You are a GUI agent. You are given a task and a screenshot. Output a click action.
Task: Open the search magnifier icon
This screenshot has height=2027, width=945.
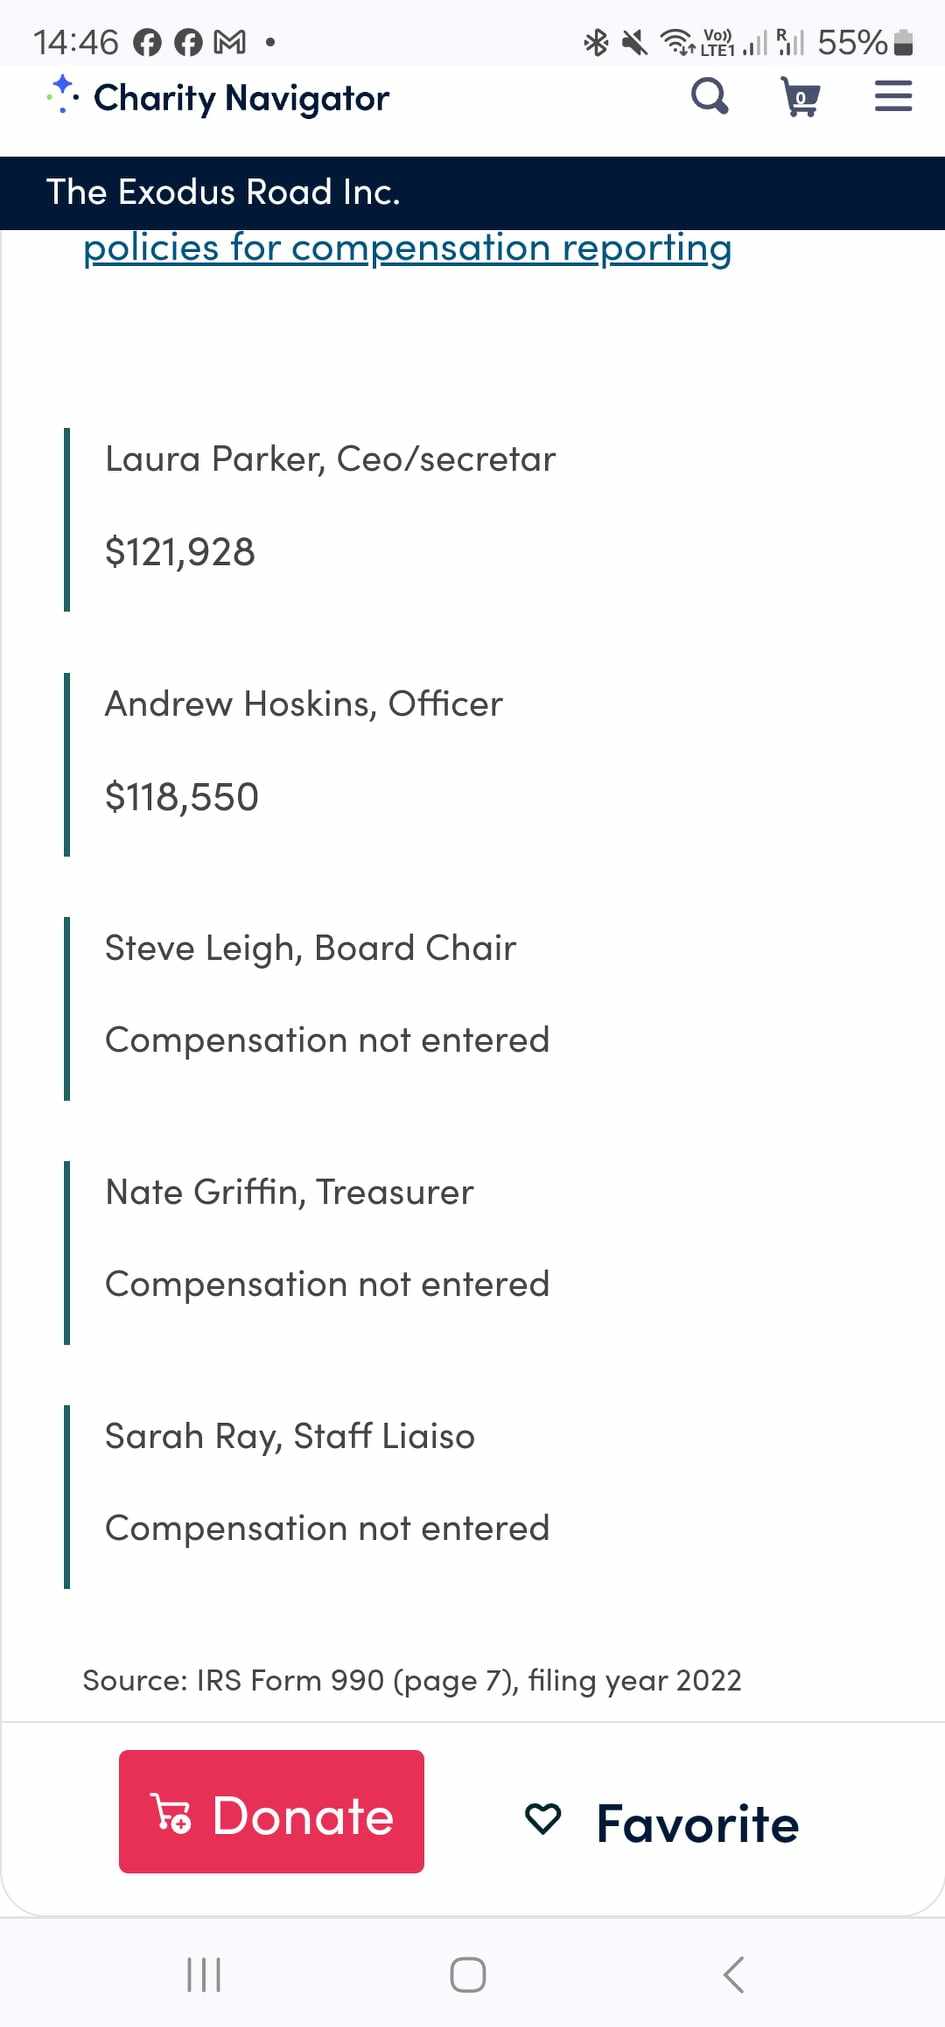click(x=709, y=97)
